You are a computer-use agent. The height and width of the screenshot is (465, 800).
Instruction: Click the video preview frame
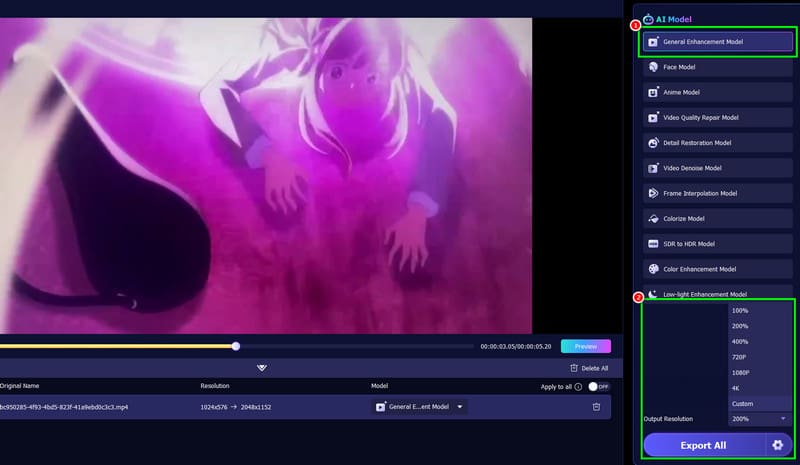(x=266, y=176)
